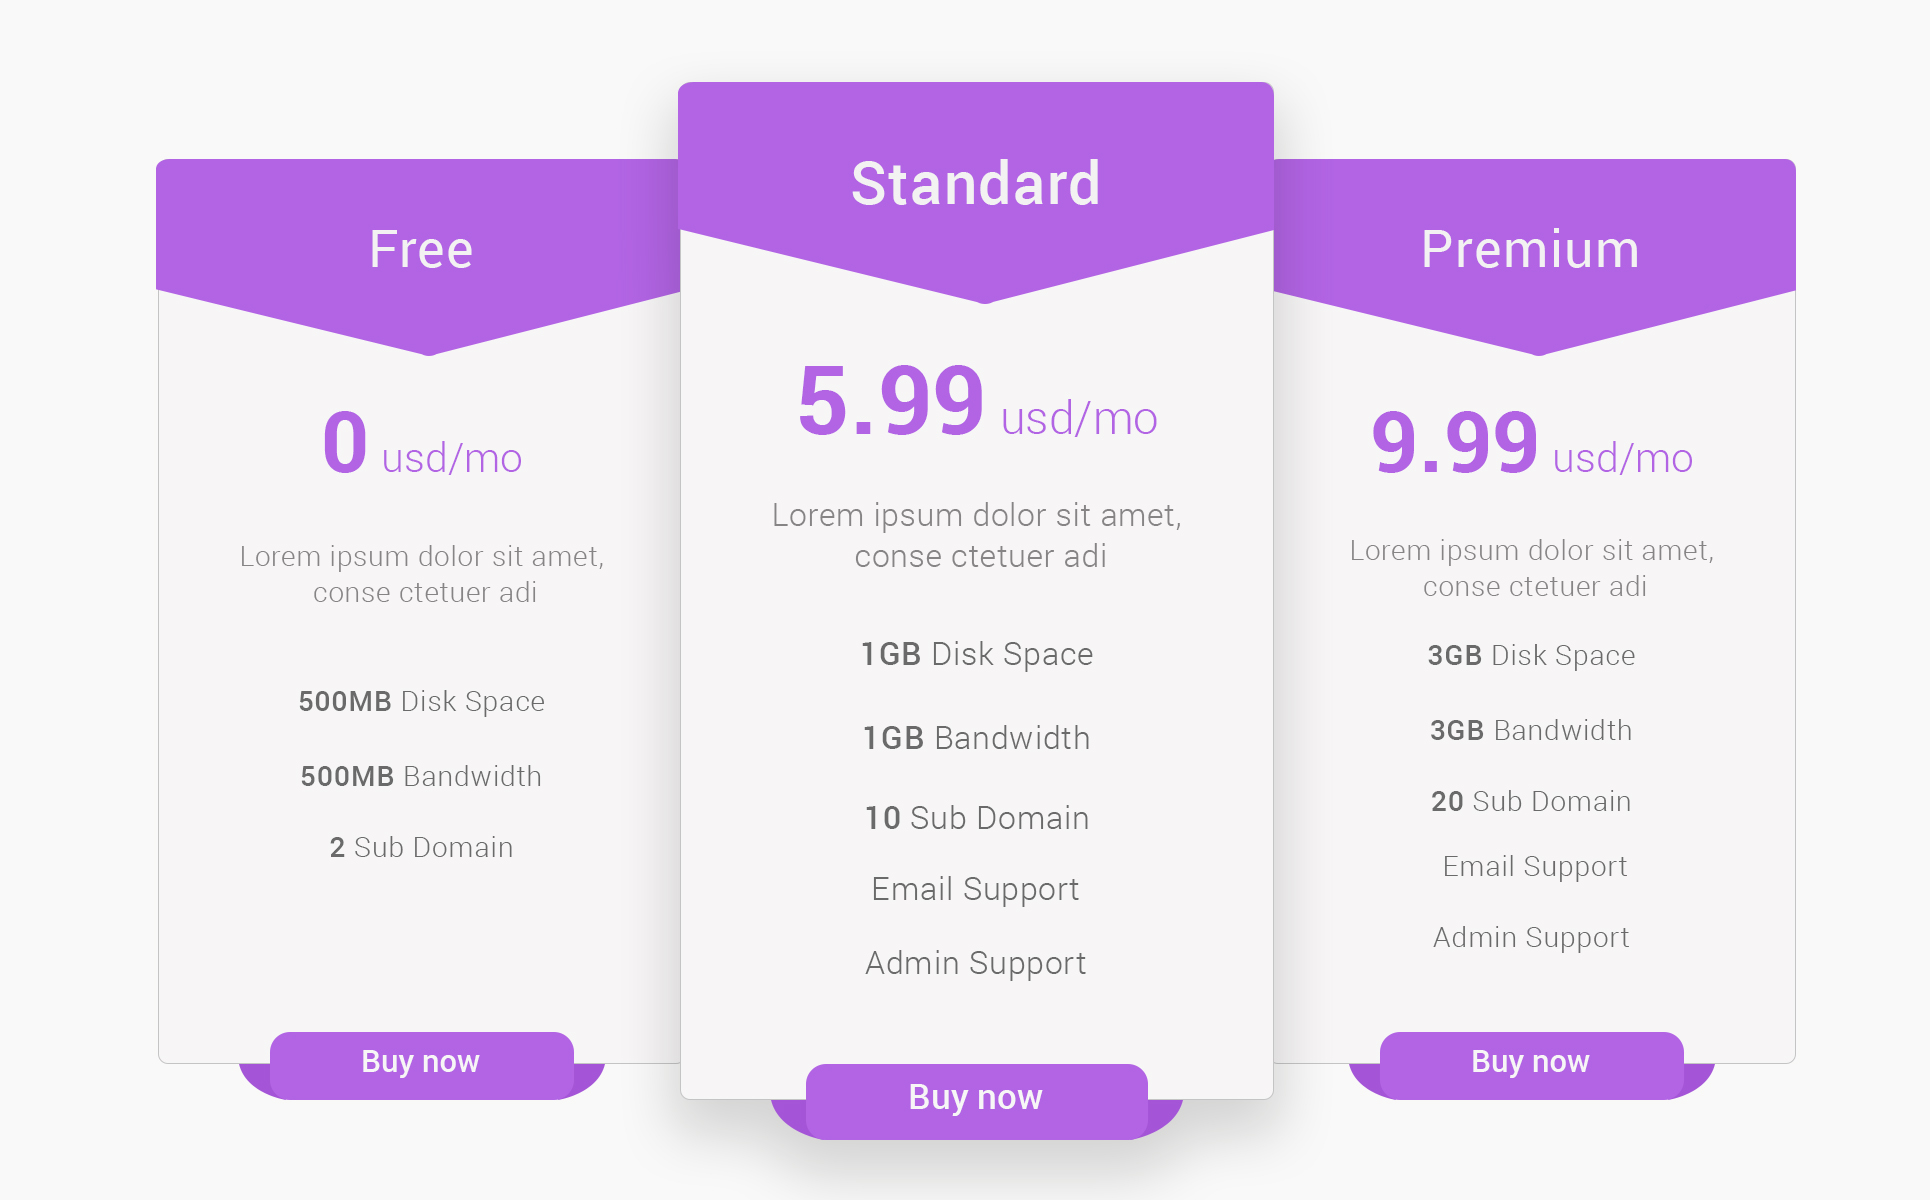Click the 0 usd/mo price
Viewport: 1930px width, 1200px height.
click(422, 444)
